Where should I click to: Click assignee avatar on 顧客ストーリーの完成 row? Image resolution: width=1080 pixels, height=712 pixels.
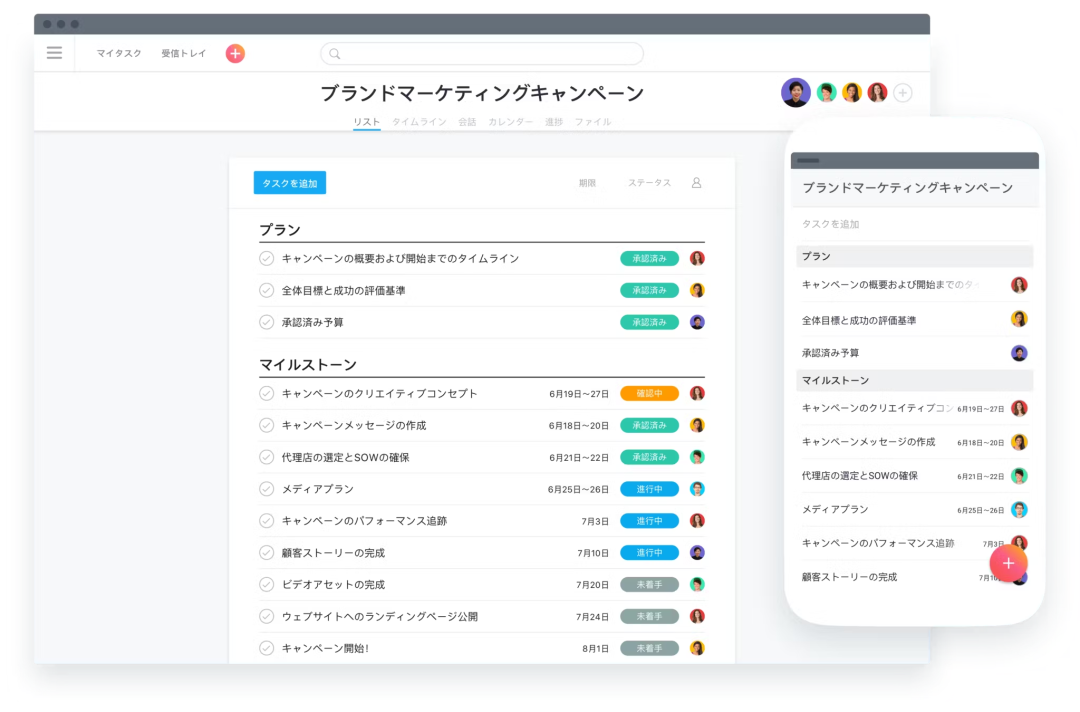point(697,552)
